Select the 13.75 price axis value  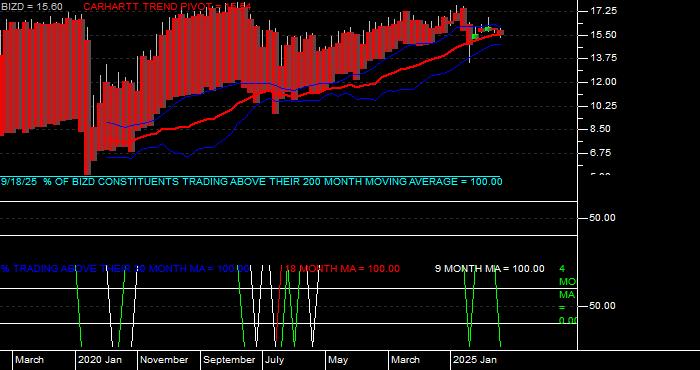click(x=603, y=58)
